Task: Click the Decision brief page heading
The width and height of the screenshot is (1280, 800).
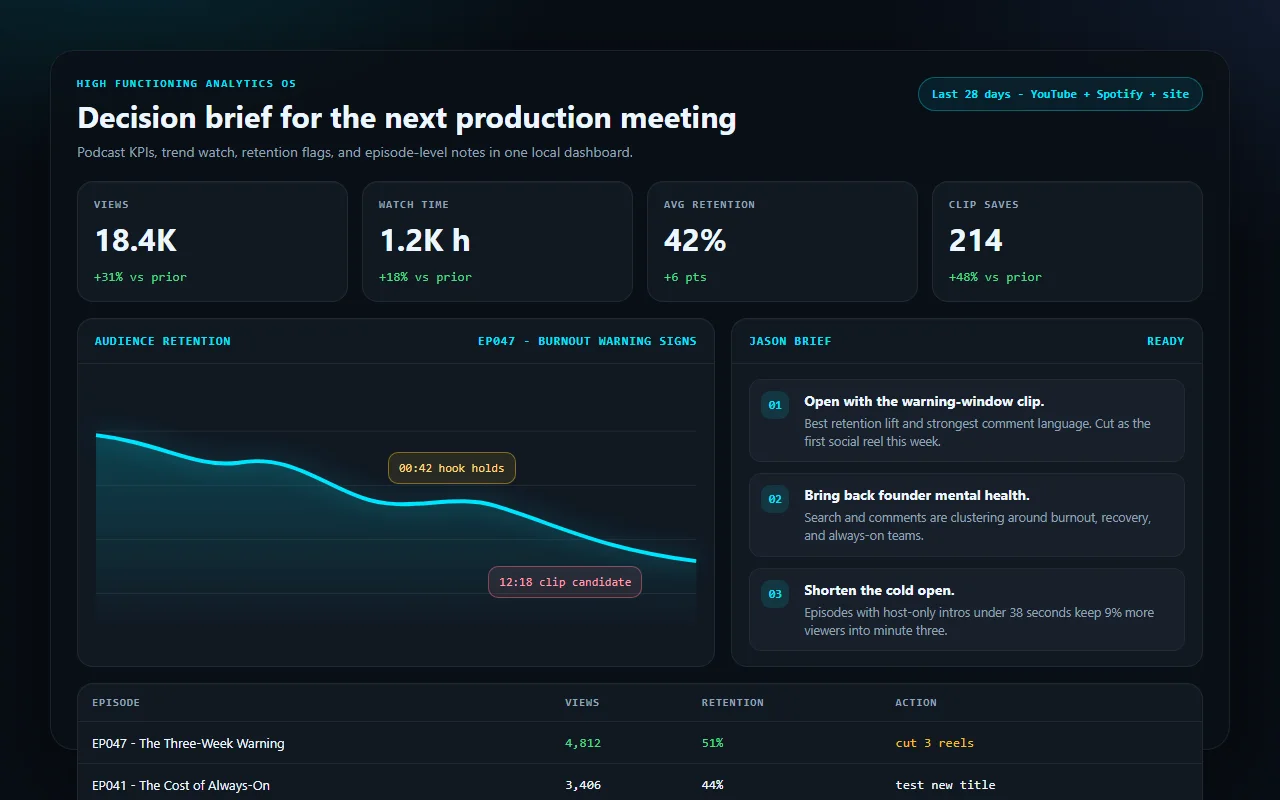Action: pos(407,118)
